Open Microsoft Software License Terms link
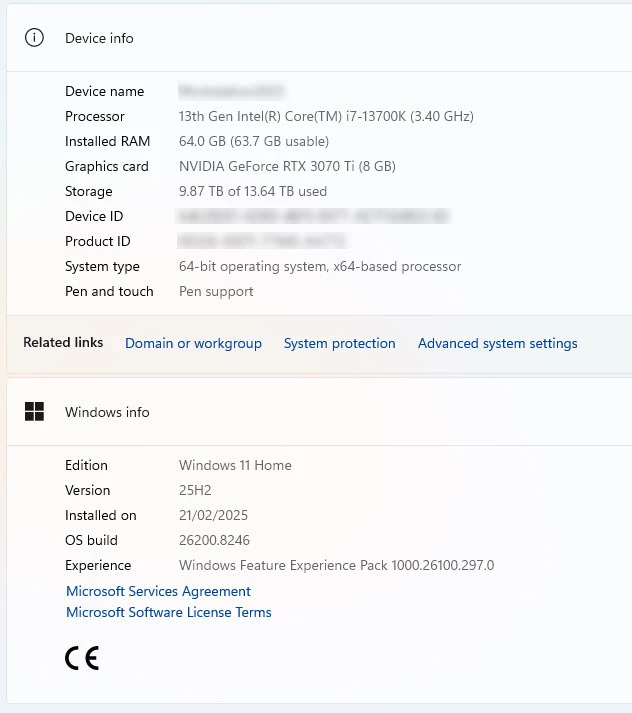 (x=169, y=612)
